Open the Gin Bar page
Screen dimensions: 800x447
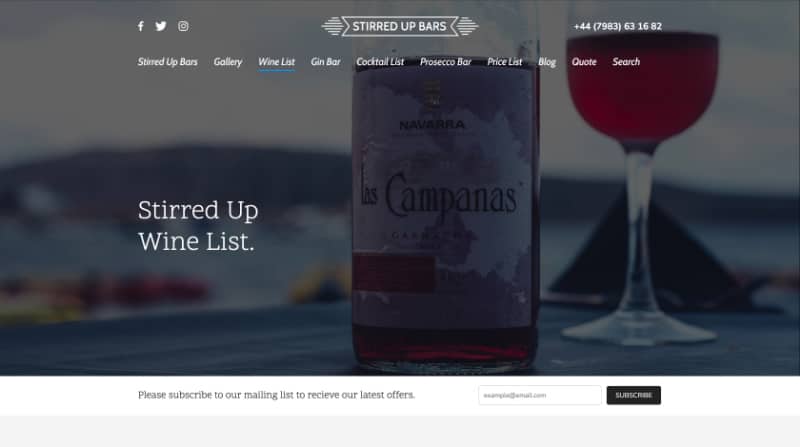pos(326,62)
